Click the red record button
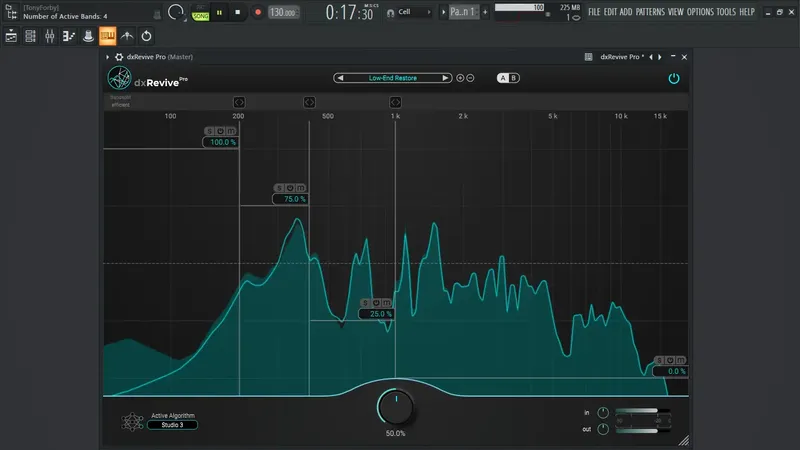This screenshot has width=800, height=450. click(258, 12)
